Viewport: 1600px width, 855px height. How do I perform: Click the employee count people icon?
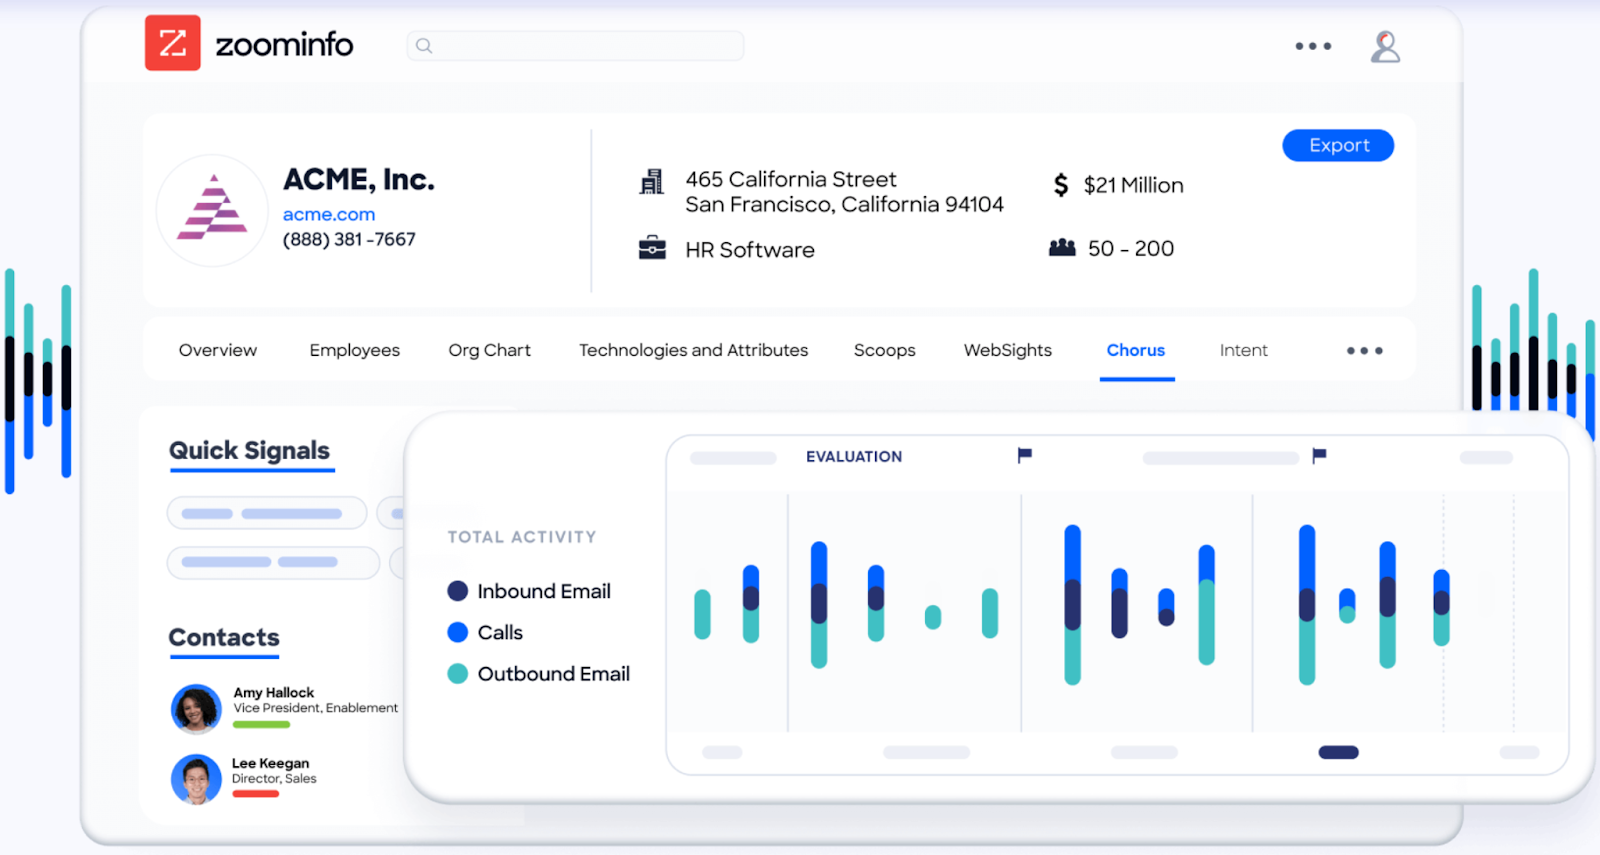click(x=1062, y=247)
